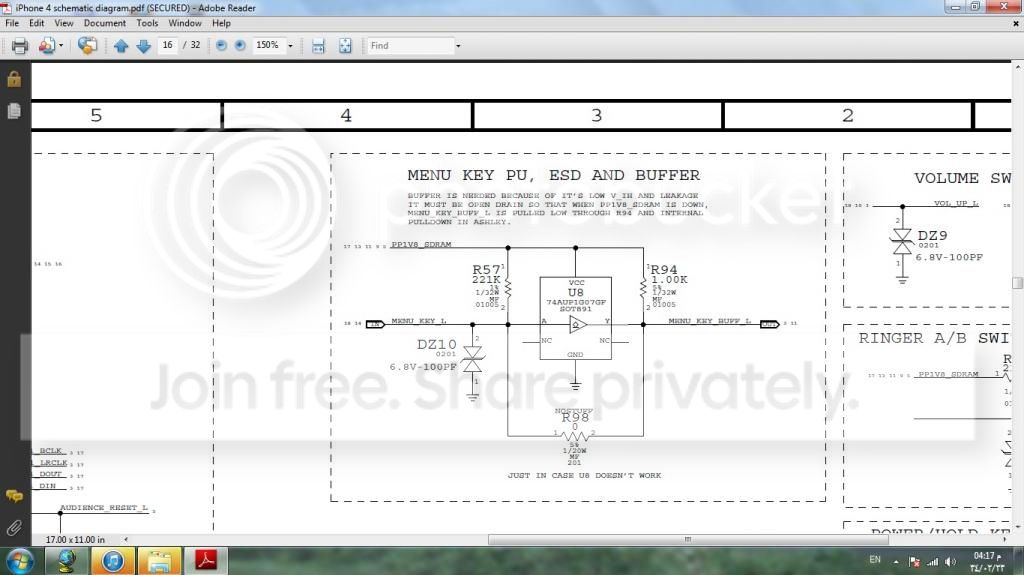Click the fit width scrolling icon

(x=318, y=46)
